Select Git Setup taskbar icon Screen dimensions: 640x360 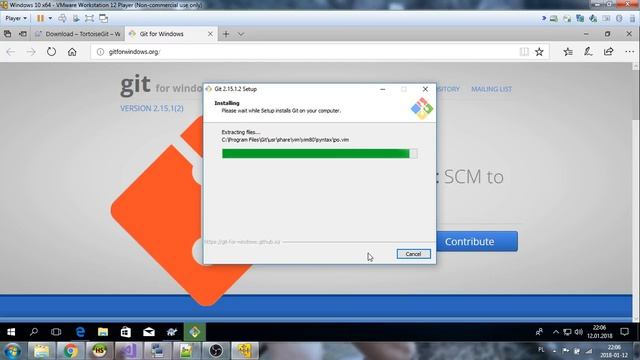[x=195, y=332]
